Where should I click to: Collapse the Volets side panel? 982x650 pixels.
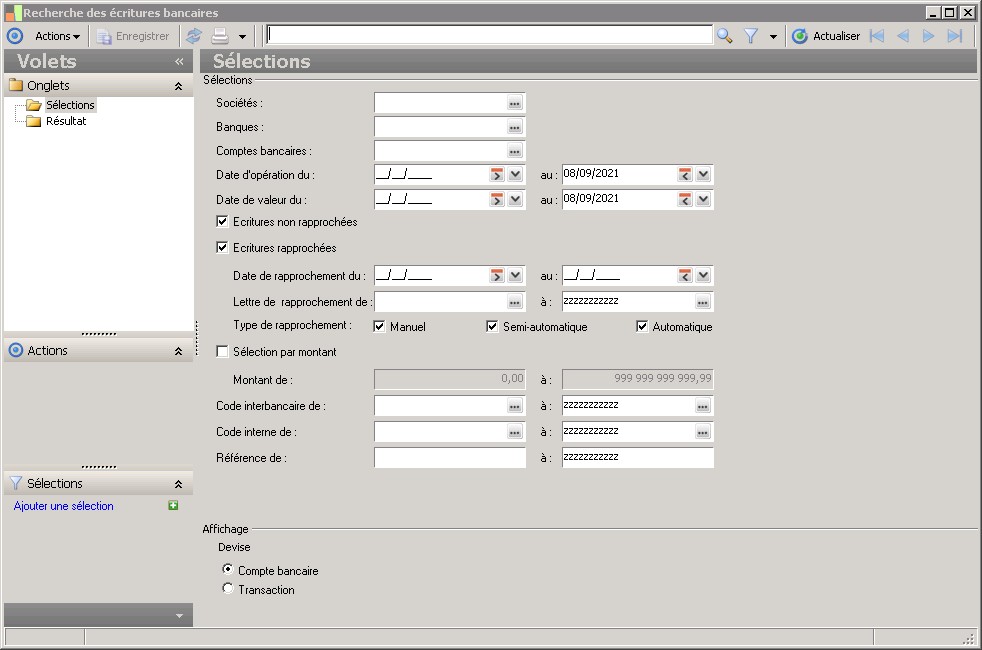pyautogui.click(x=179, y=61)
